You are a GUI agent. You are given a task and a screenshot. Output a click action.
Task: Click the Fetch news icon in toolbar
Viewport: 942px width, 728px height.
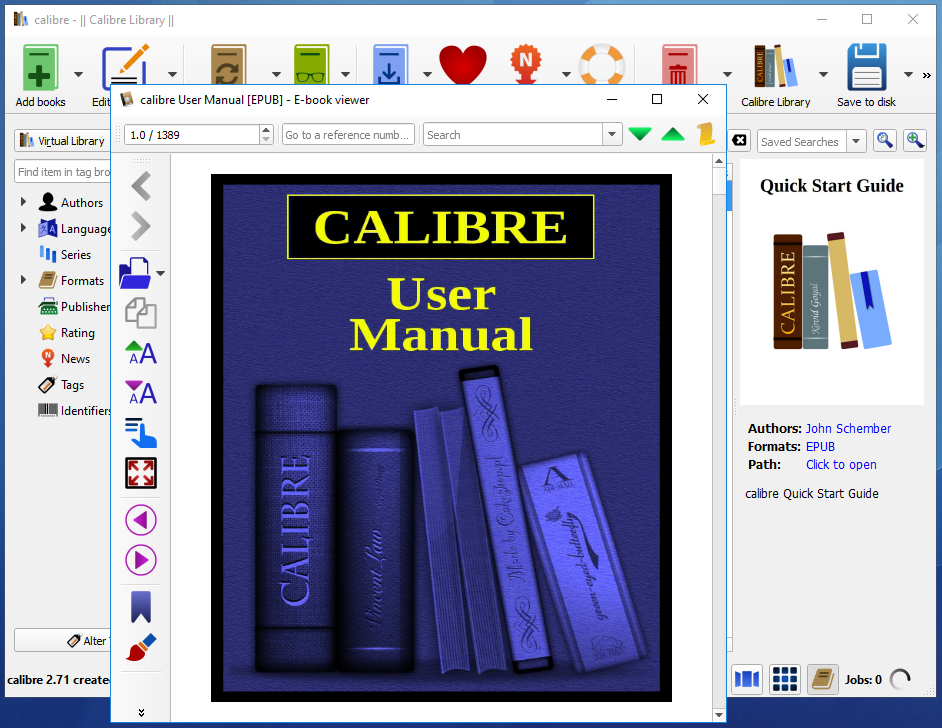coord(526,64)
